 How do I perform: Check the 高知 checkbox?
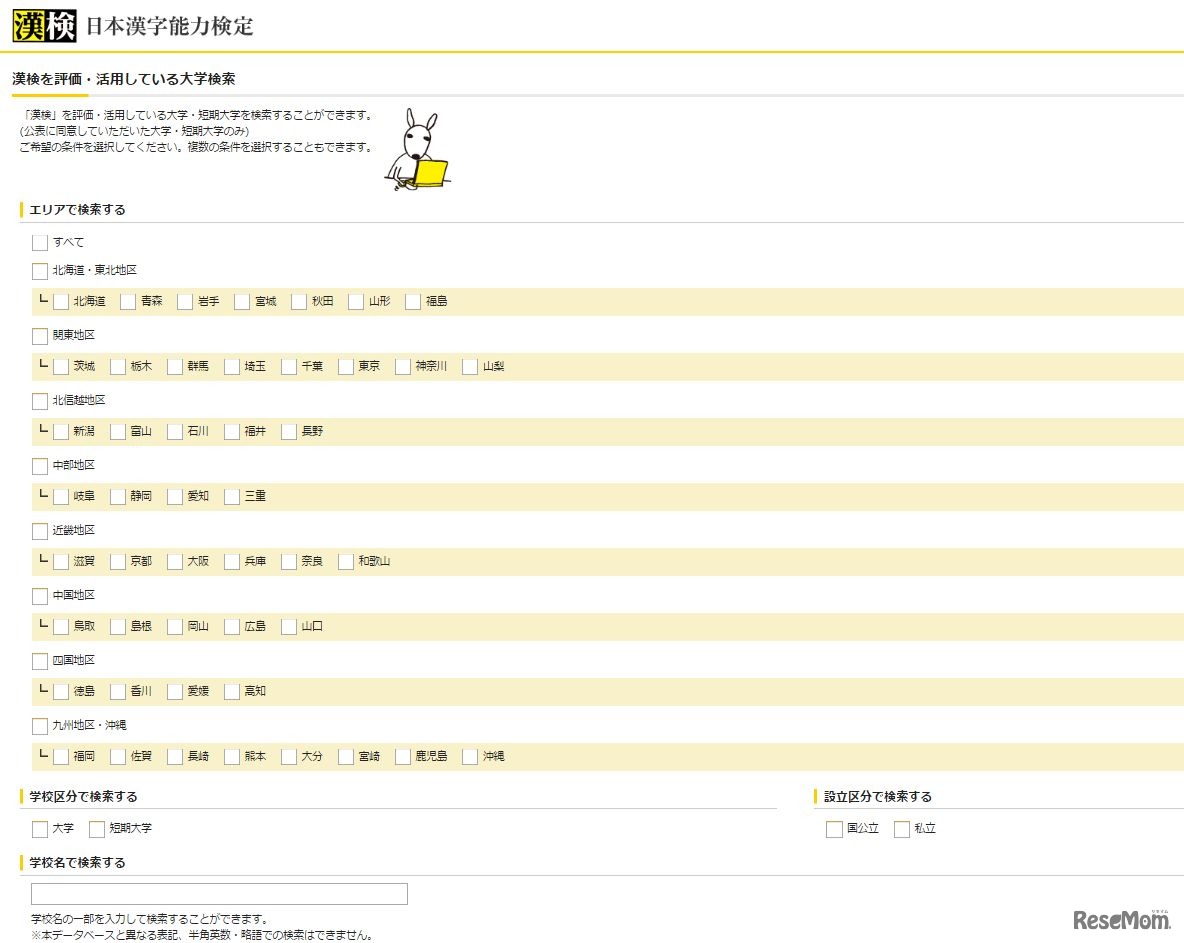(x=232, y=691)
